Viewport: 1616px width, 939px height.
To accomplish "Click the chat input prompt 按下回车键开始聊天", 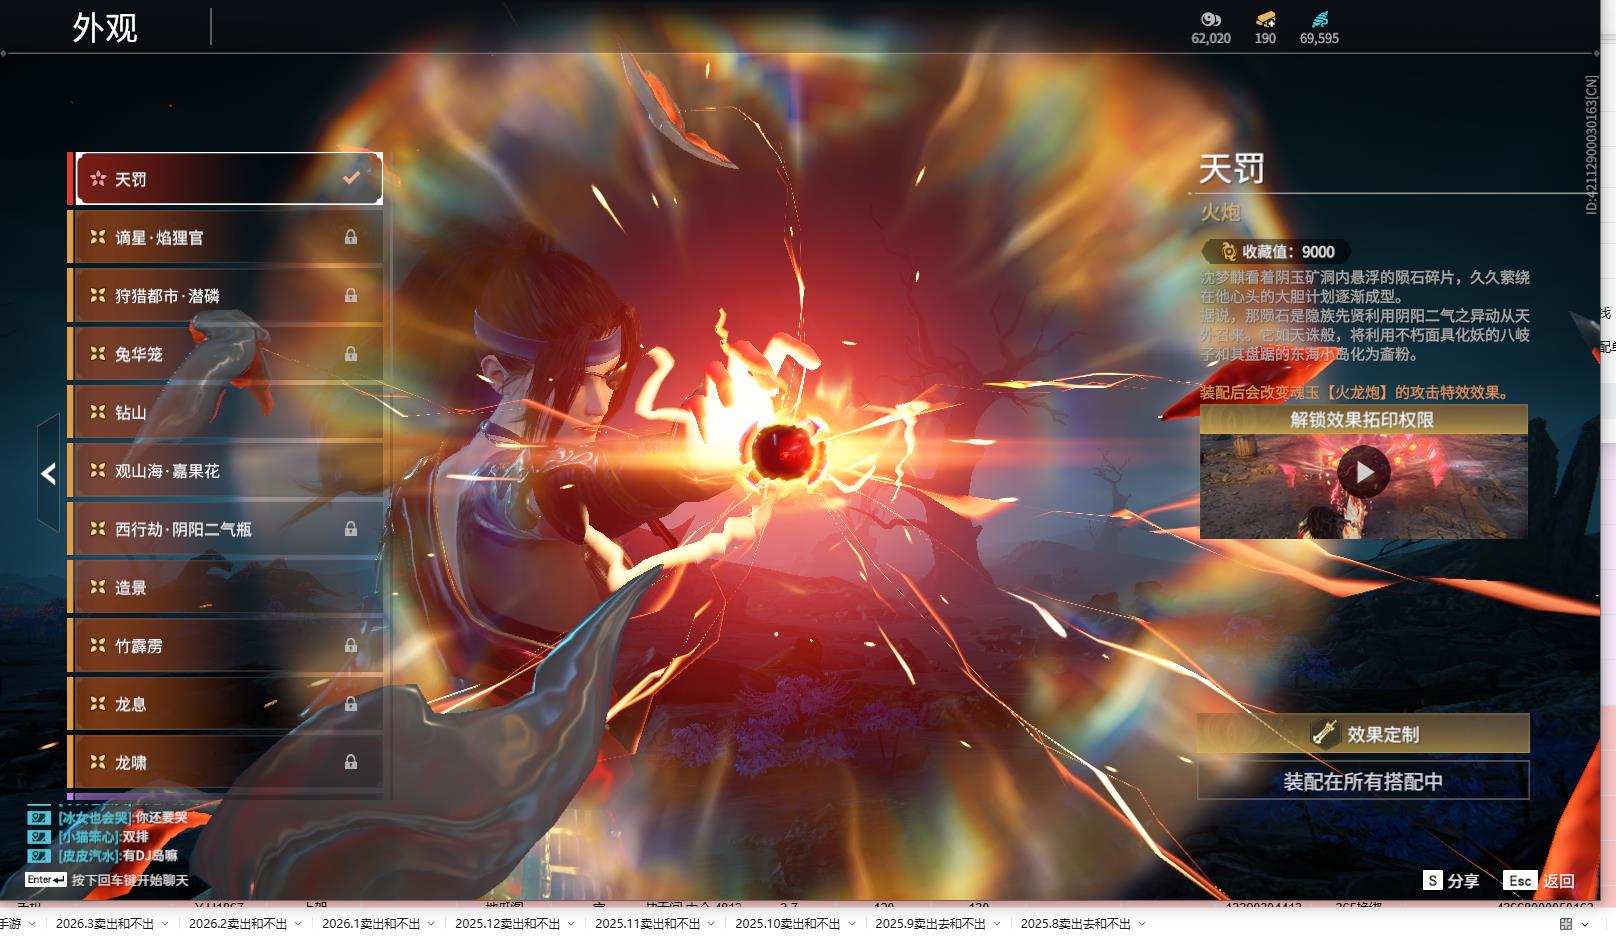I will 130,881.
